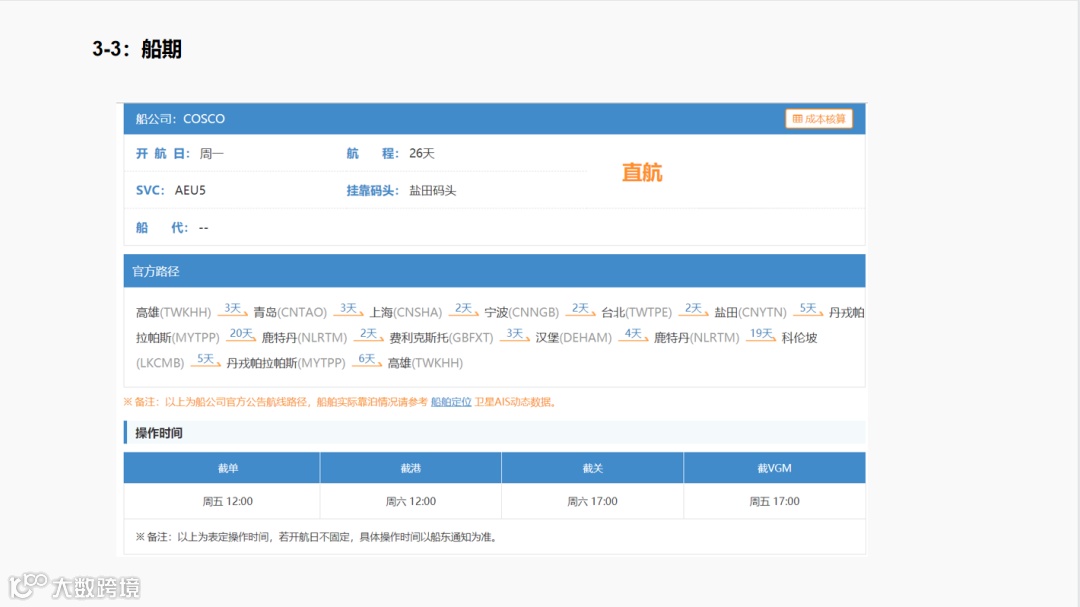Click the orange 直航 label
1080x607 pixels.
(x=642, y=172)
